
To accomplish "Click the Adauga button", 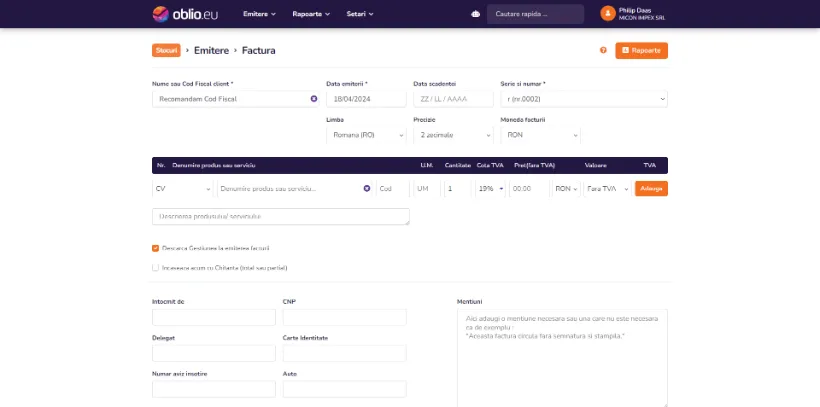I will [651, 188].
